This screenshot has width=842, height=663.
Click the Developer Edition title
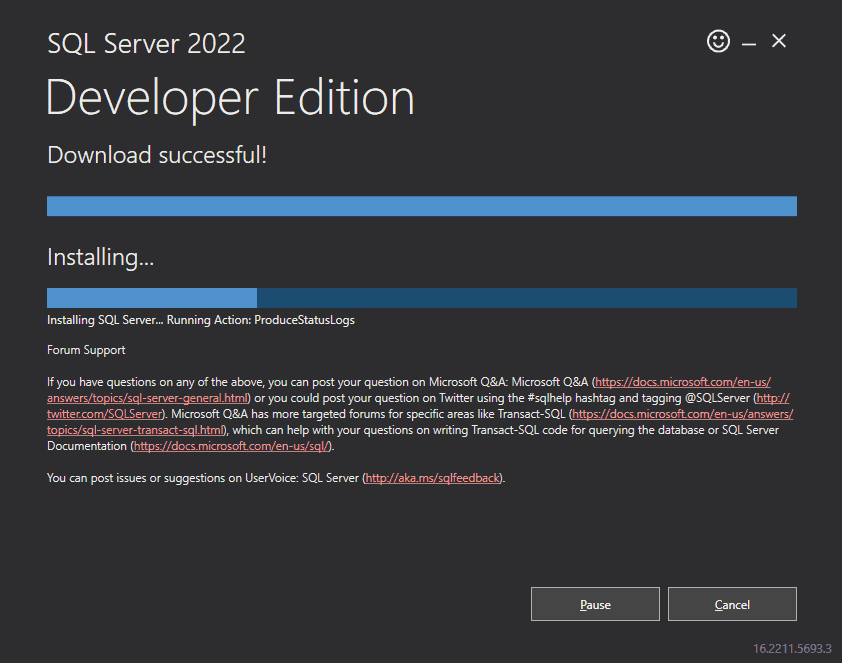pos(230,98)
